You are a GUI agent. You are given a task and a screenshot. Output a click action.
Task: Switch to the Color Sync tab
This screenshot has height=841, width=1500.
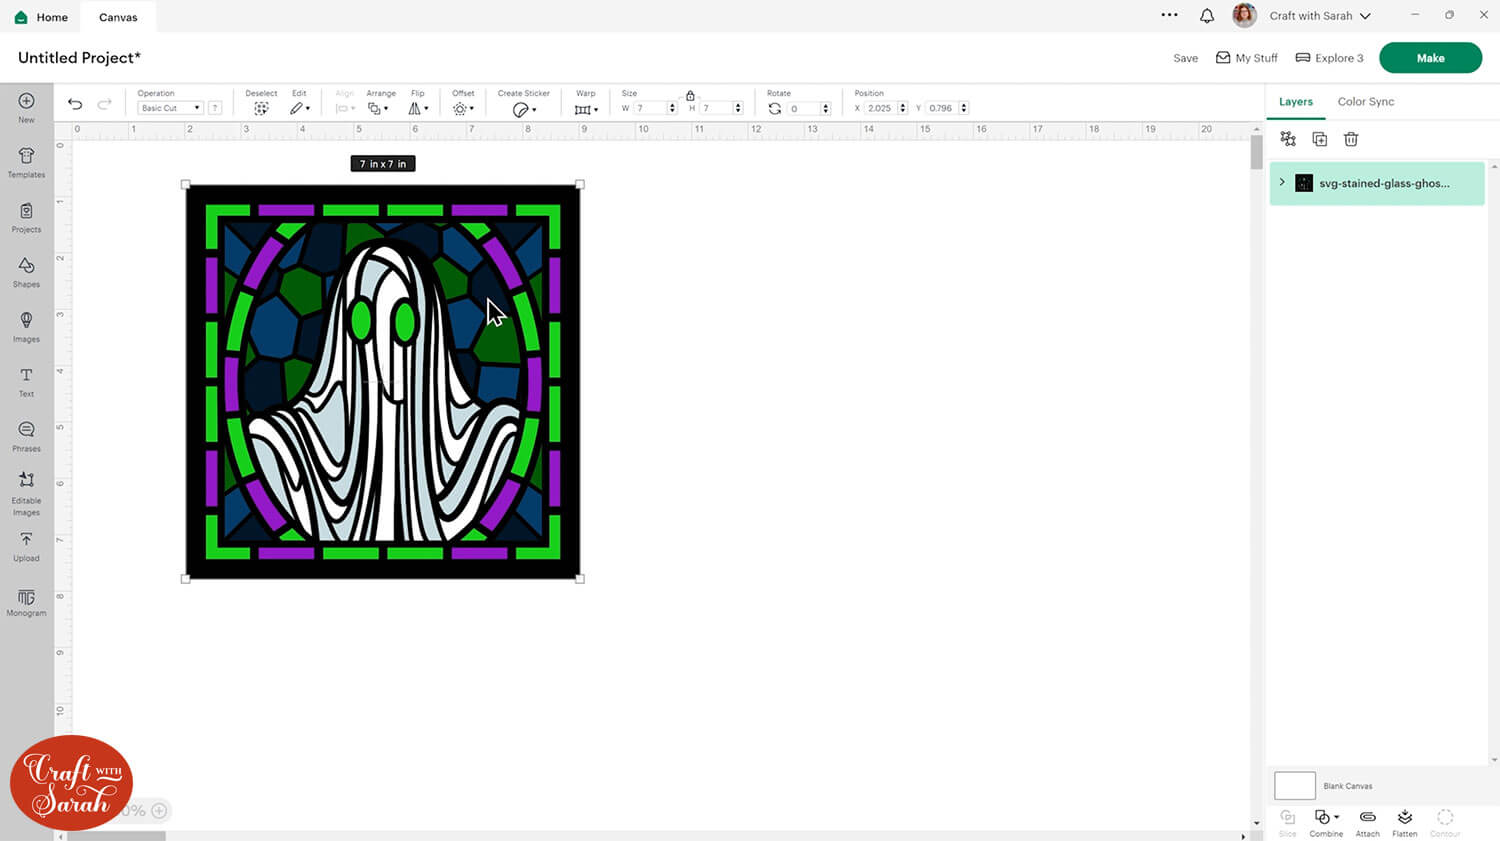click(1365, 101)
